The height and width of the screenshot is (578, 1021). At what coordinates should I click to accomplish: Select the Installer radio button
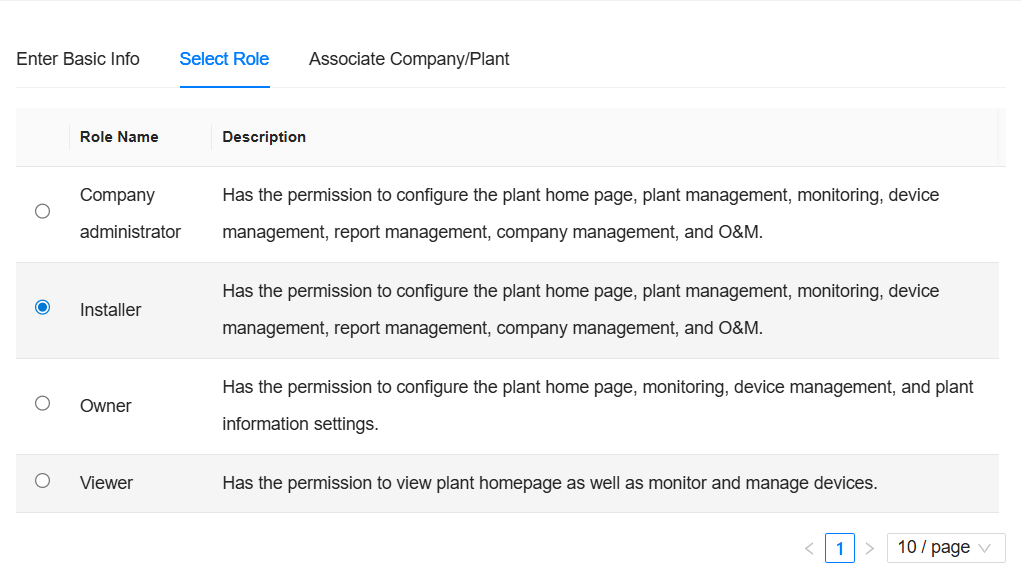(x=42, y=308)
